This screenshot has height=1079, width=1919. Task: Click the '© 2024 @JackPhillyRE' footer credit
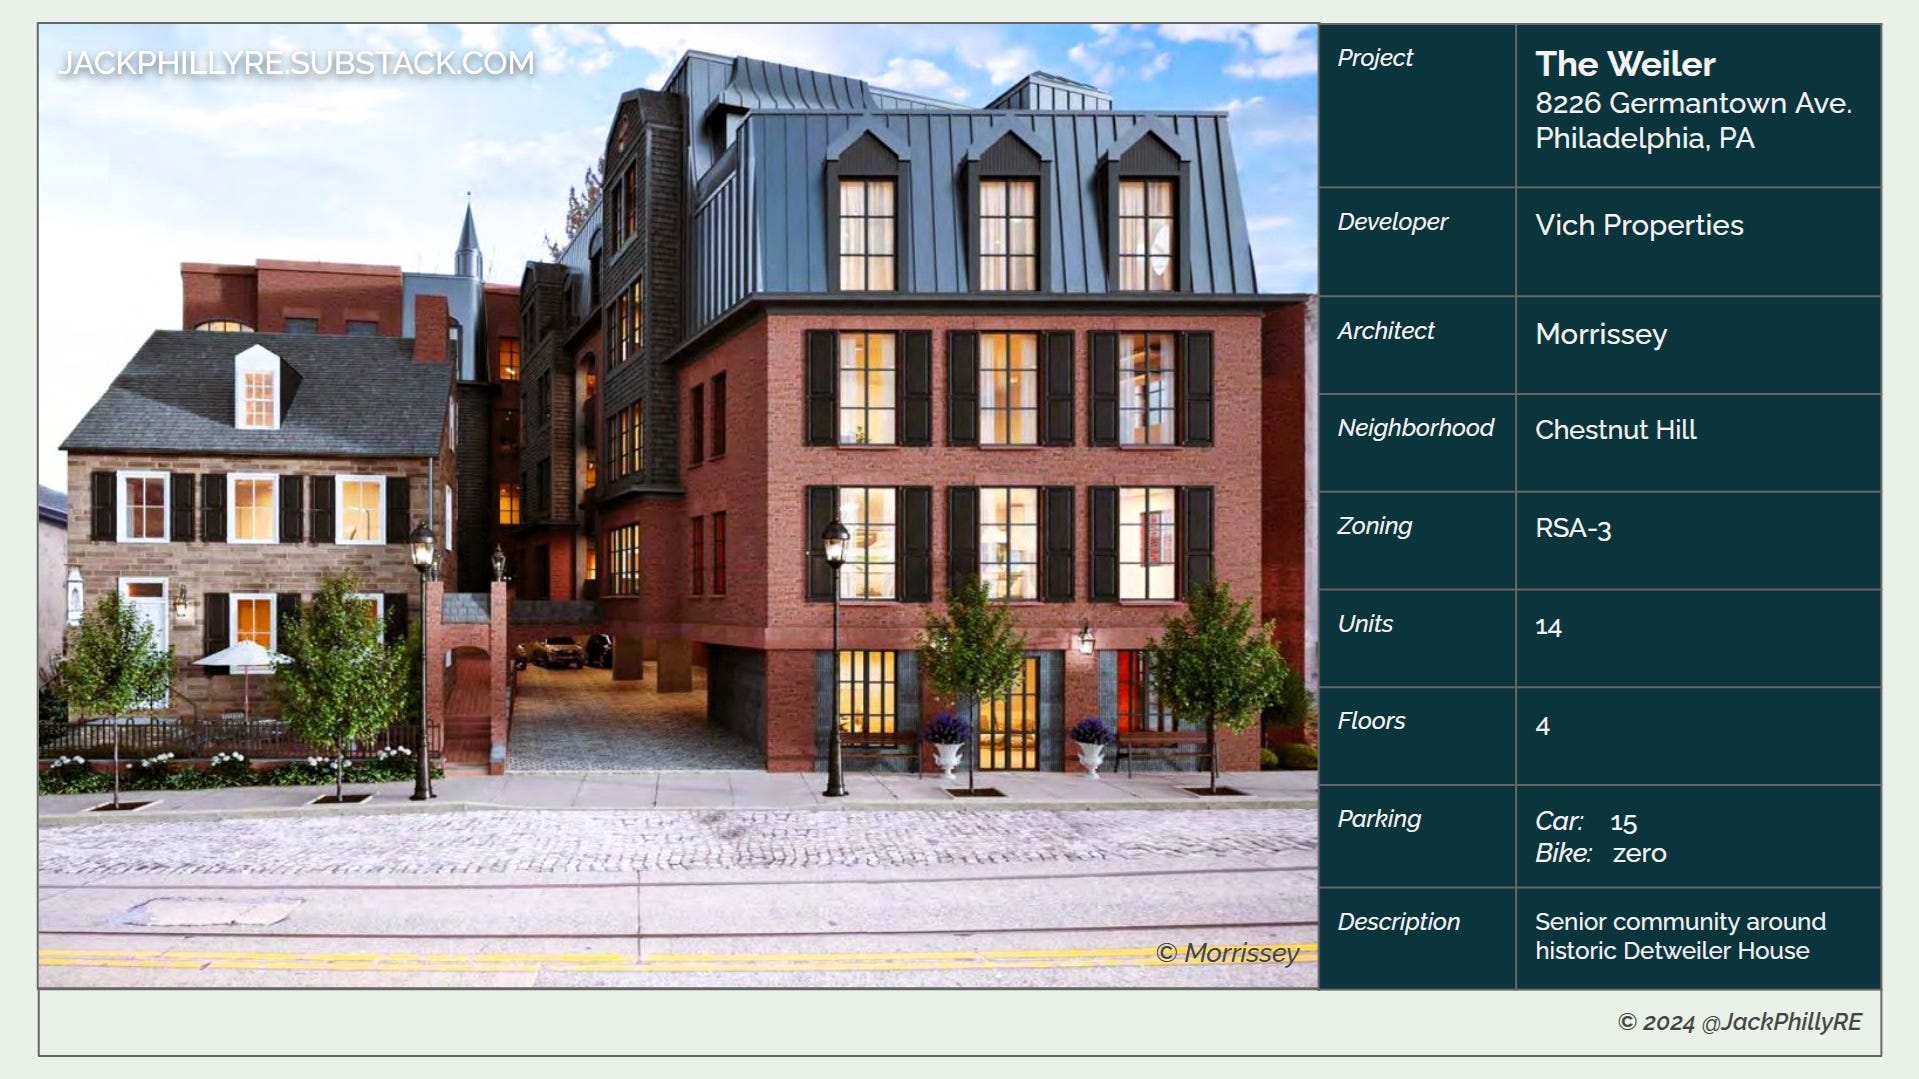(x=1739, y=1022)
